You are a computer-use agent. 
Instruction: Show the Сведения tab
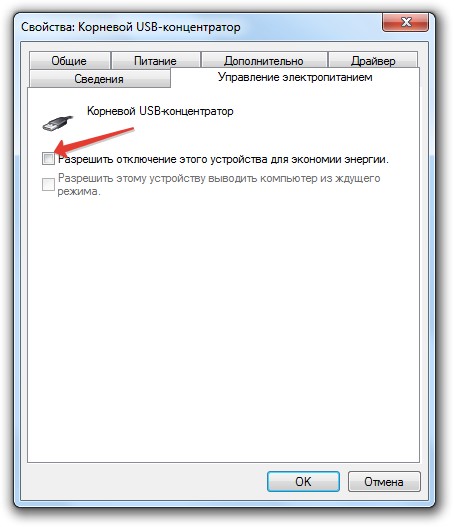pos(99,79)
